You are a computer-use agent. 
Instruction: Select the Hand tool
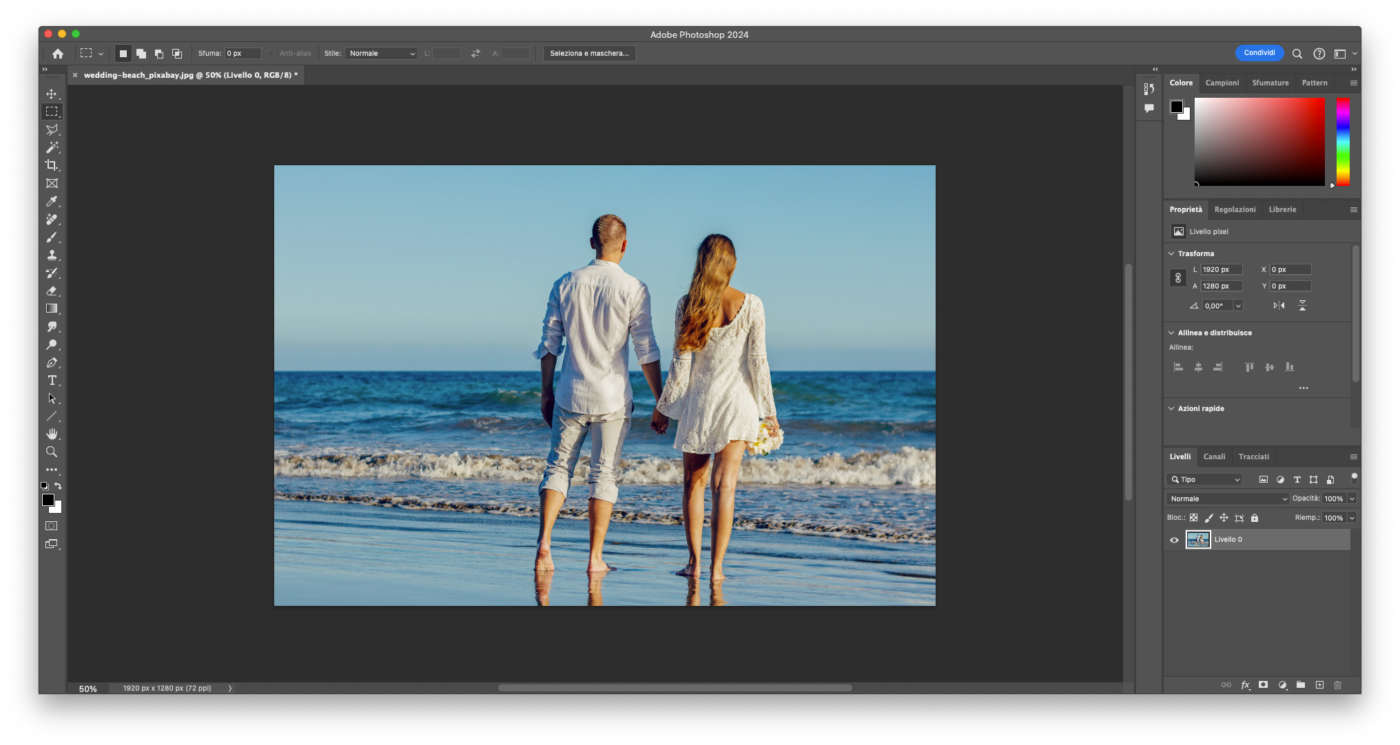point(52,434)
